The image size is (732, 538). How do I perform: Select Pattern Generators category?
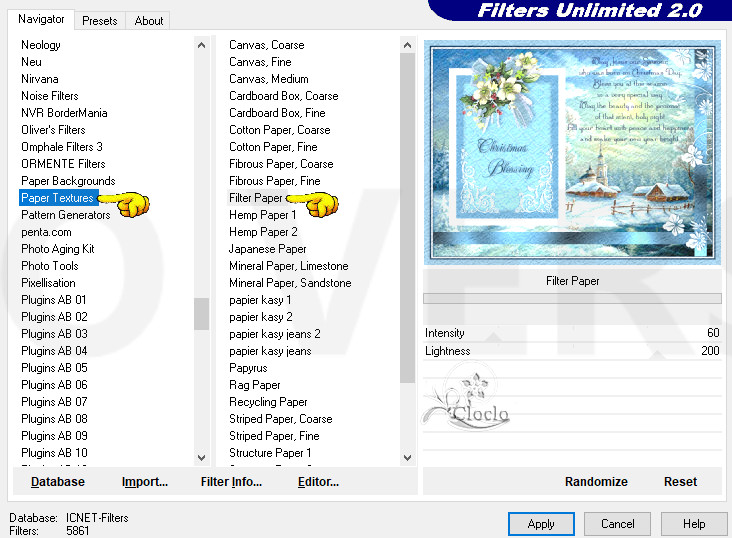(66, 215)
